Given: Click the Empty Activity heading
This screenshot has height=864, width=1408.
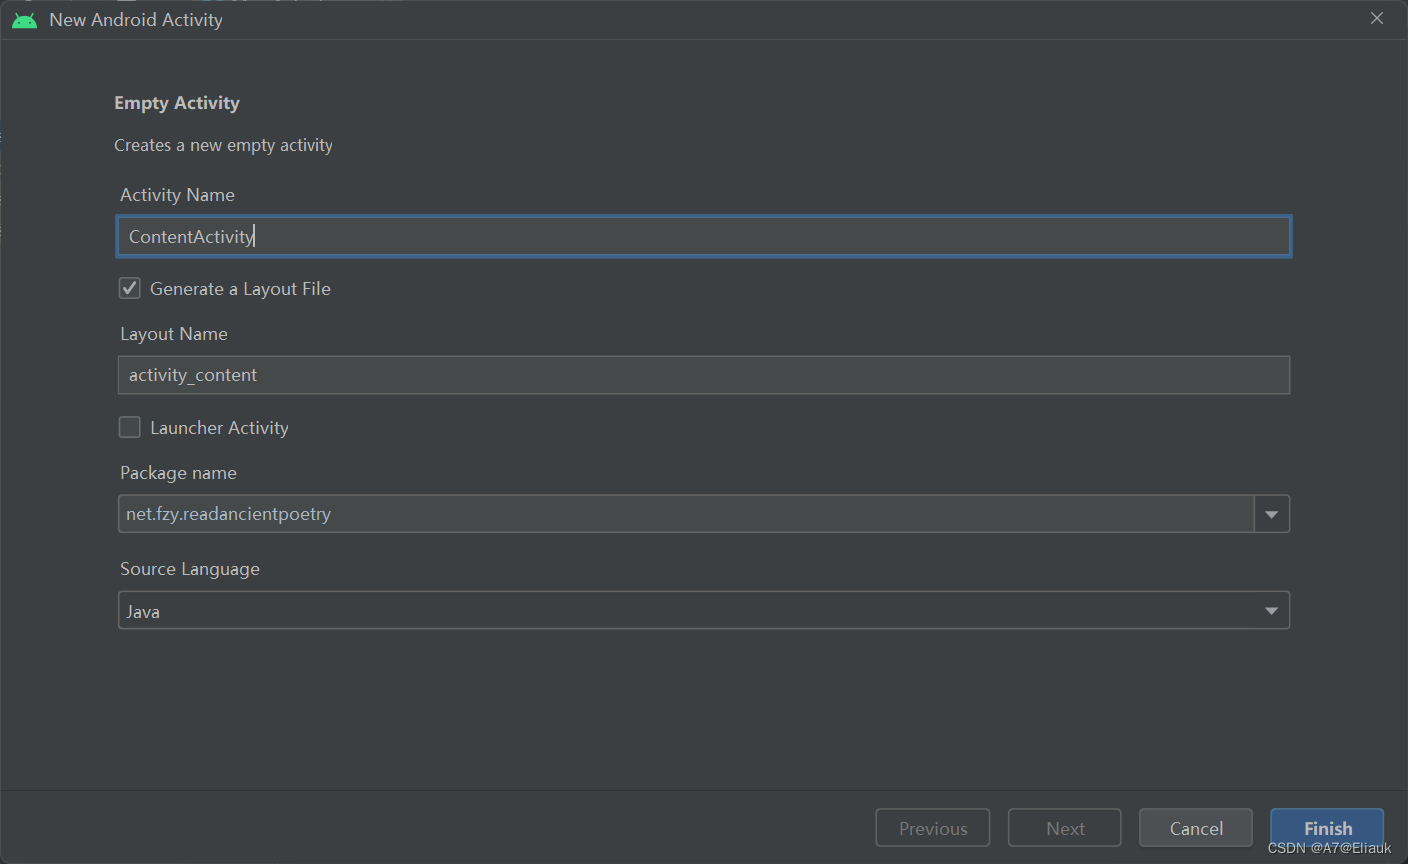Looking at the screenshot, I should [x=177, y=103].
